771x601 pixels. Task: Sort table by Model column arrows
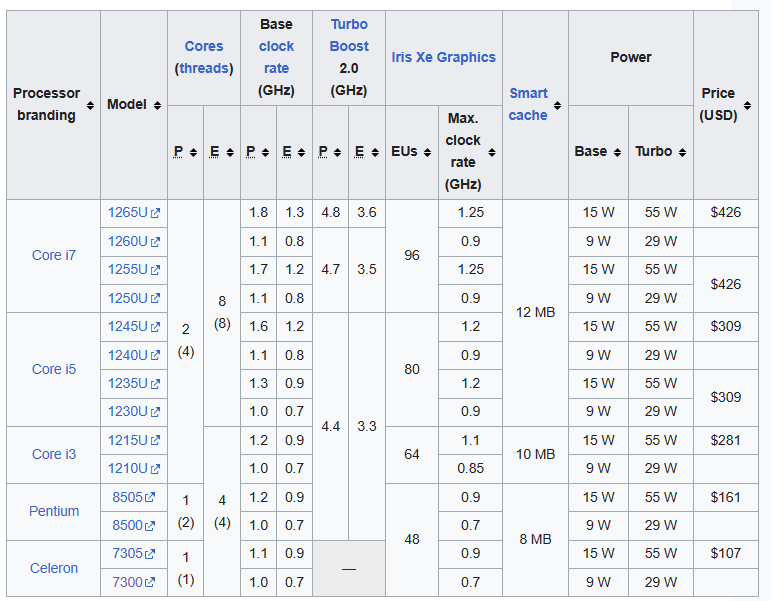pos(157,105)
